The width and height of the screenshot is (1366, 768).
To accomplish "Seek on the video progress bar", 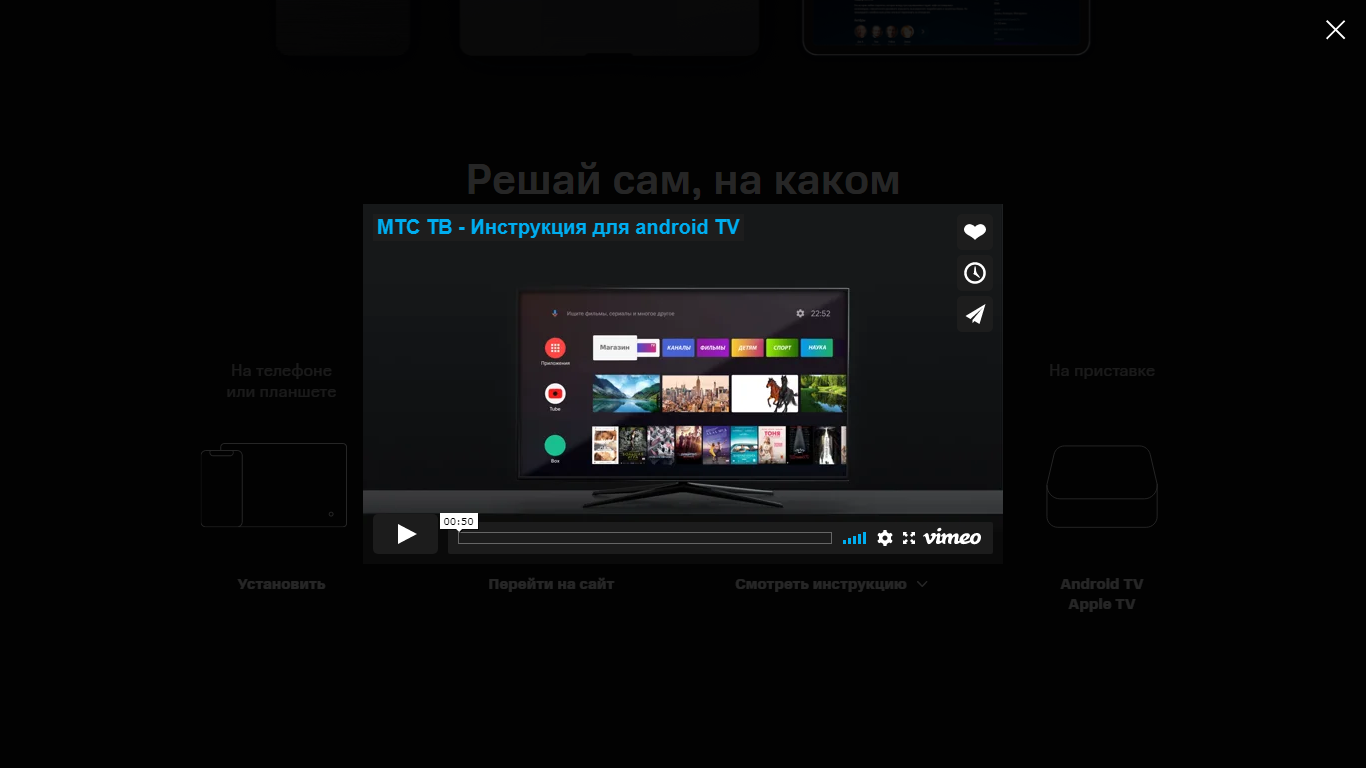I will pyautogui.click(x=645, y=538).
